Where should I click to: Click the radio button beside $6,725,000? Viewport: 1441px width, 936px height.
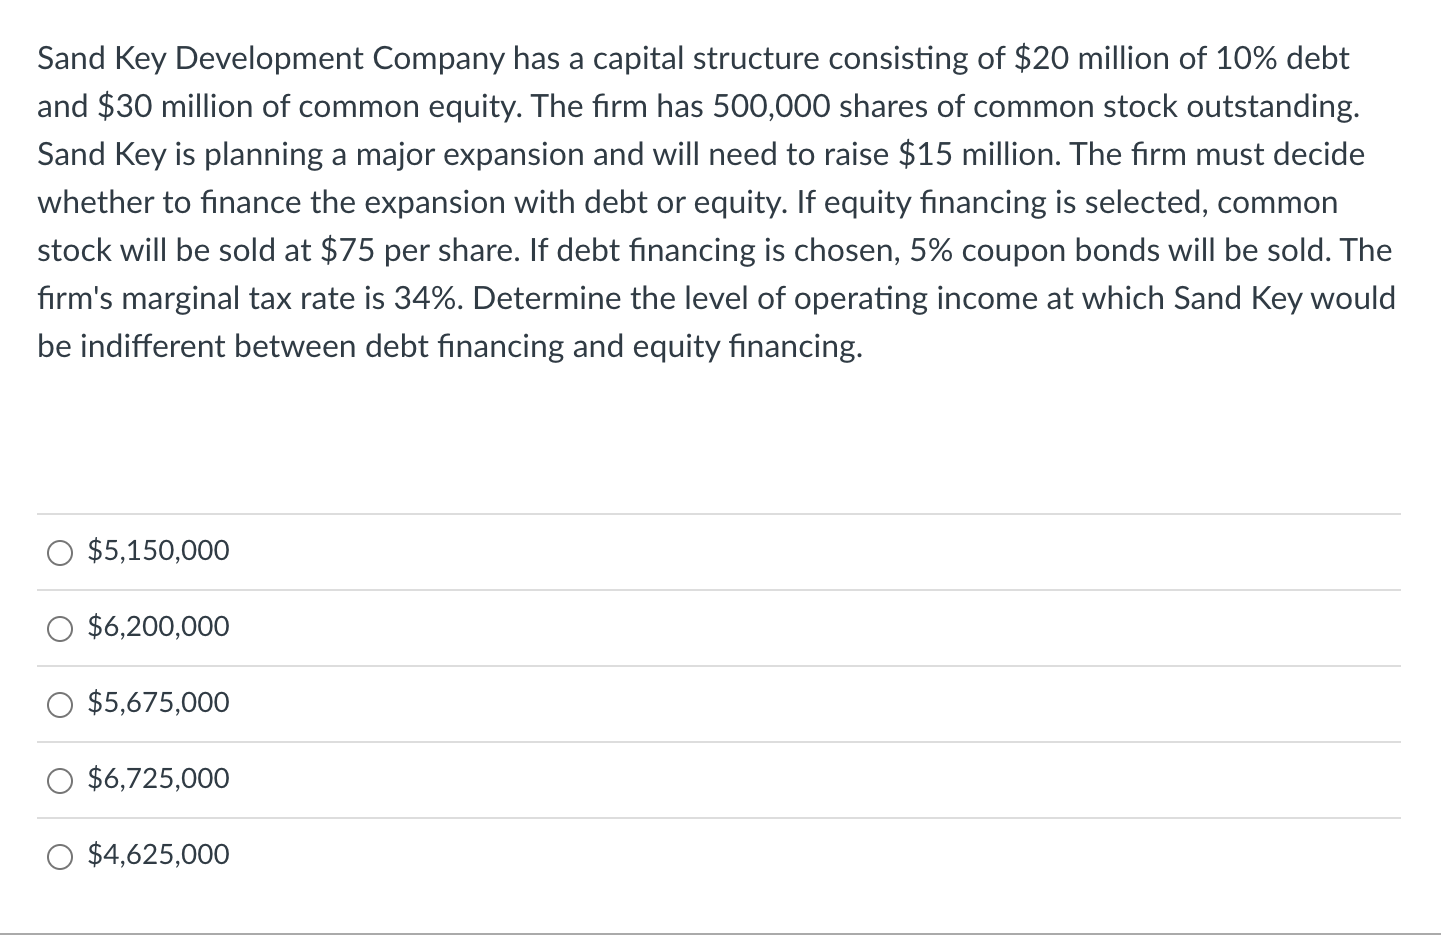[60, 780]
